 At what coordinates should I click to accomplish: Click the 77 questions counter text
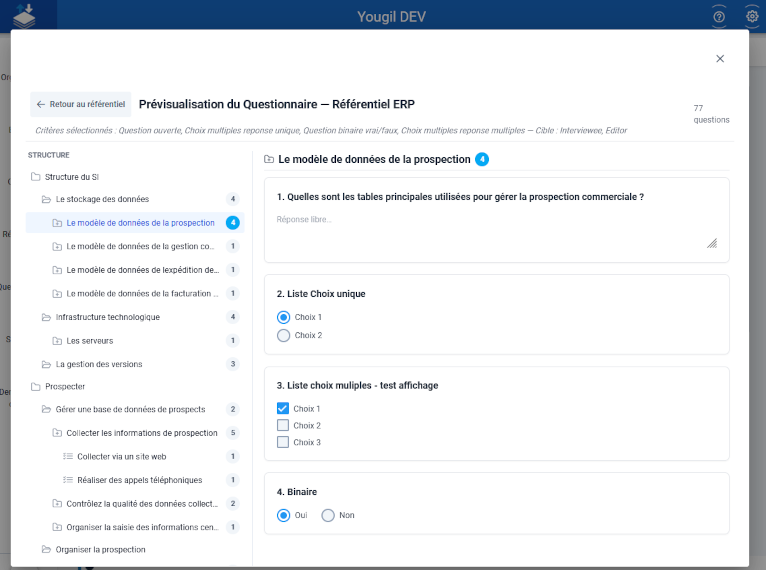(x=711, y=114)
